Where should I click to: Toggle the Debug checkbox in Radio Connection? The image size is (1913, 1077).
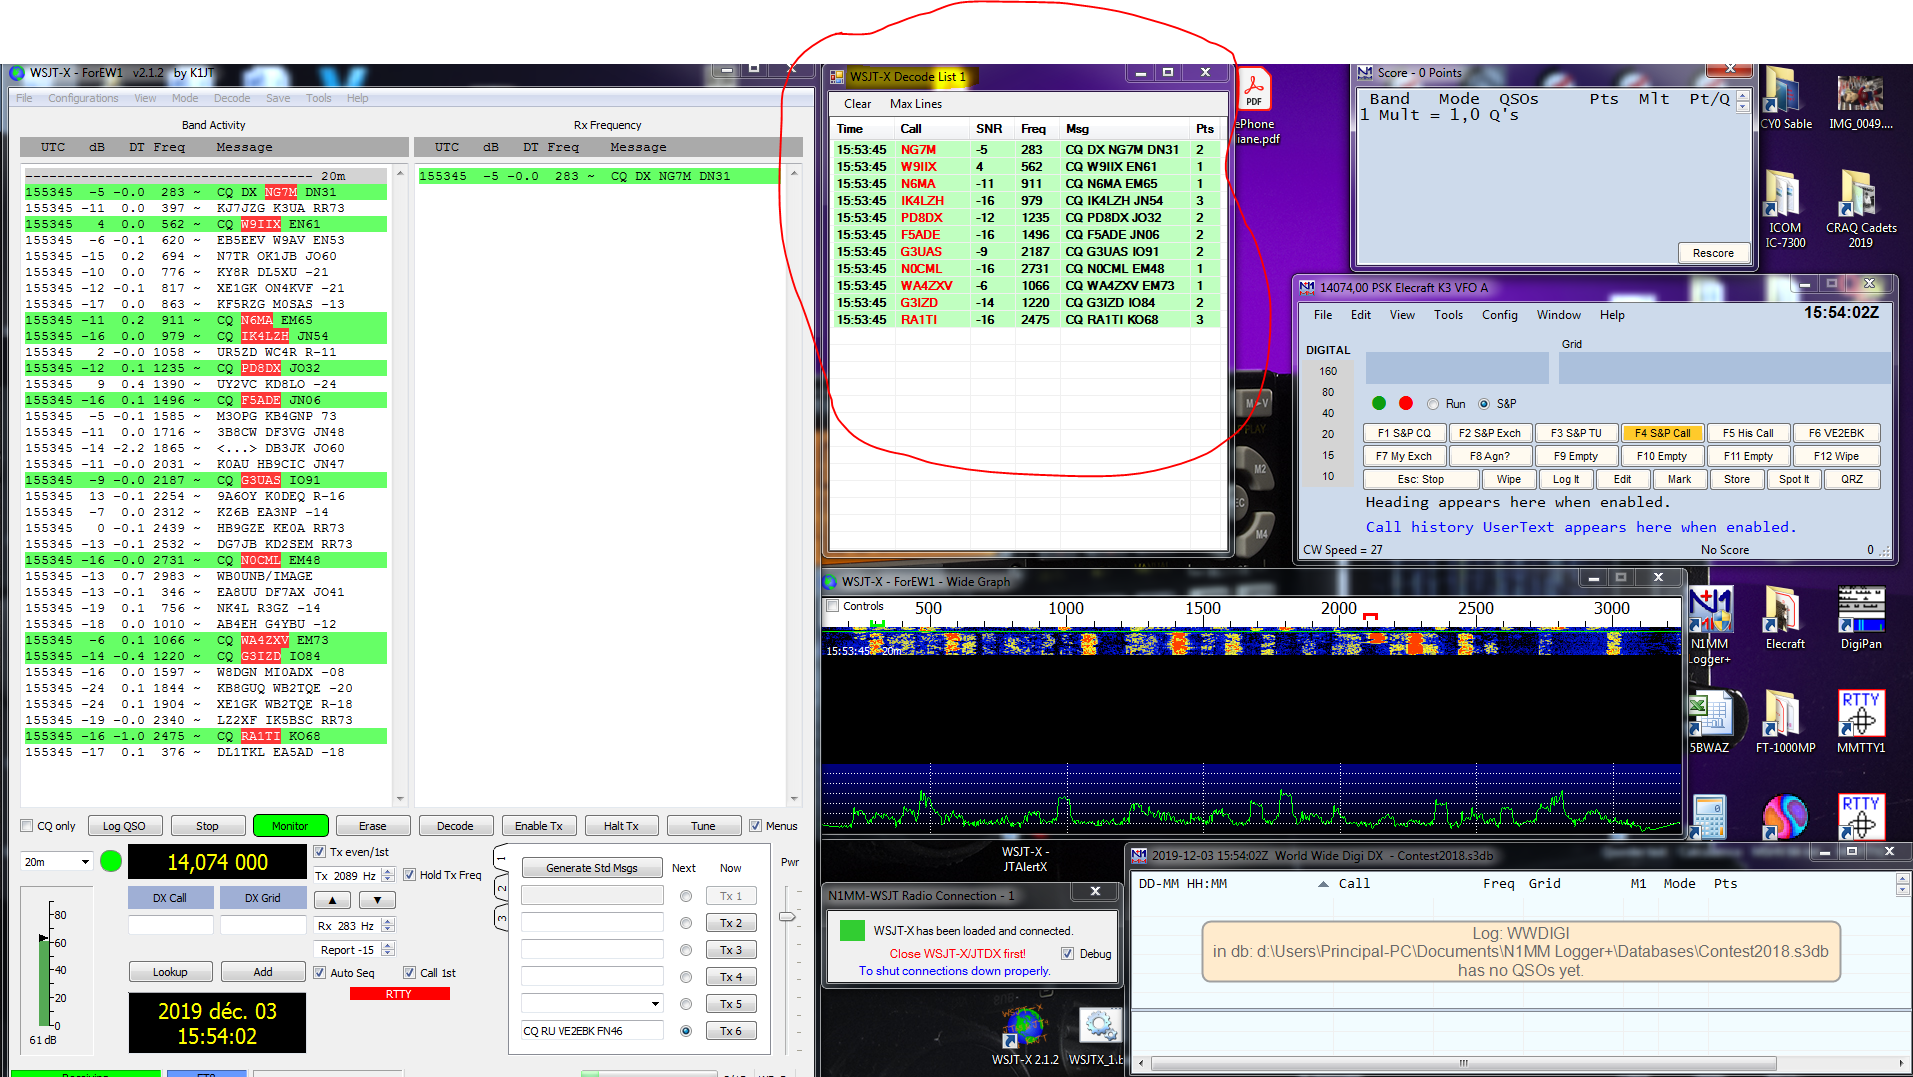[1067, 954]
